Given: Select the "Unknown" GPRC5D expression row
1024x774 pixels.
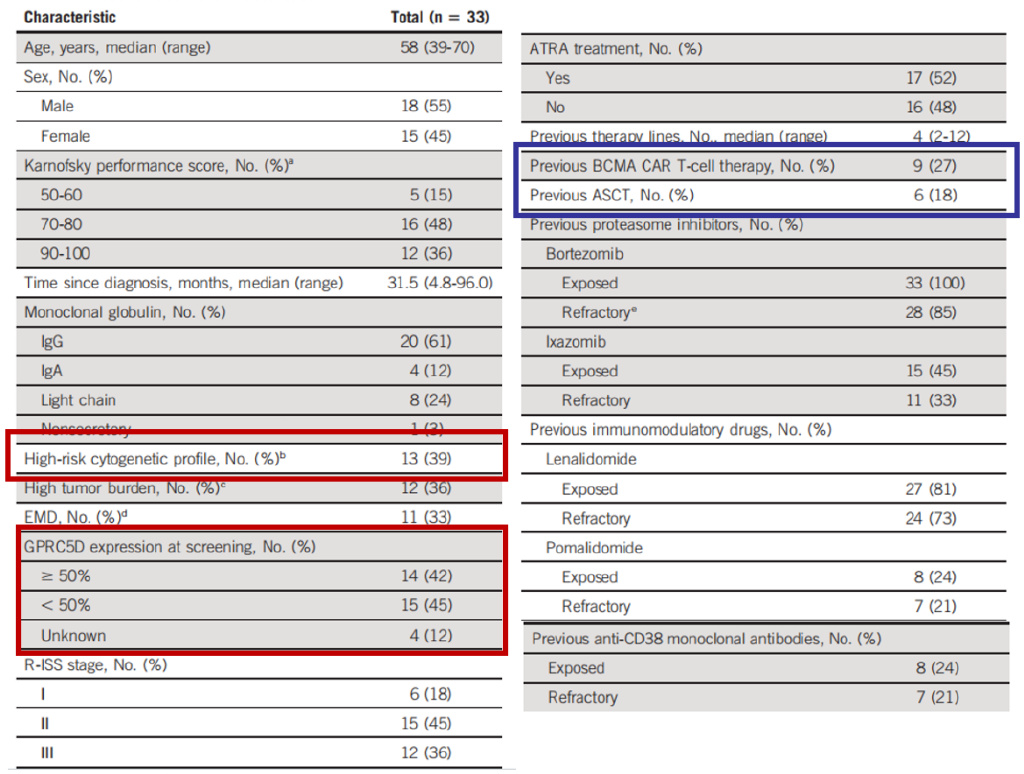Looking at the screenshot, I should coord(73,635).
